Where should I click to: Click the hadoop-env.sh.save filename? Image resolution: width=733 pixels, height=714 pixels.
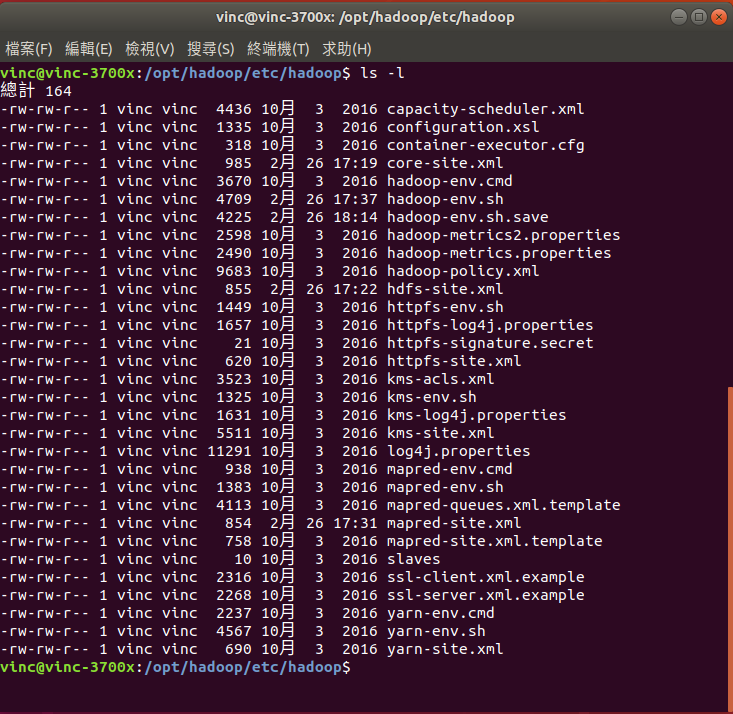pos(466,217)
